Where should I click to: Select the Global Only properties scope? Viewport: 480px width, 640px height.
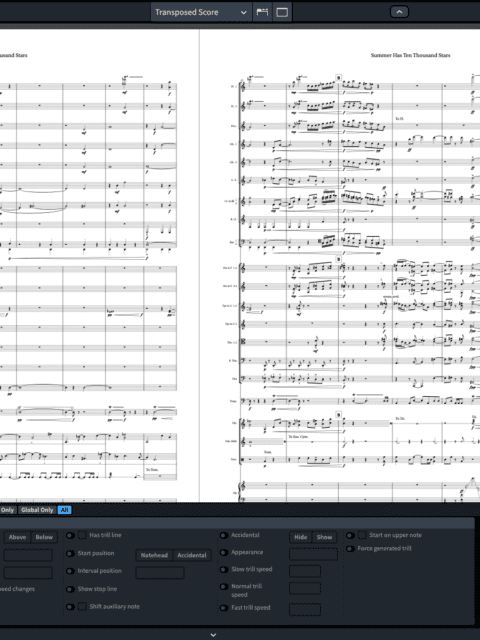pyautogui.click(x=37, y=510)
